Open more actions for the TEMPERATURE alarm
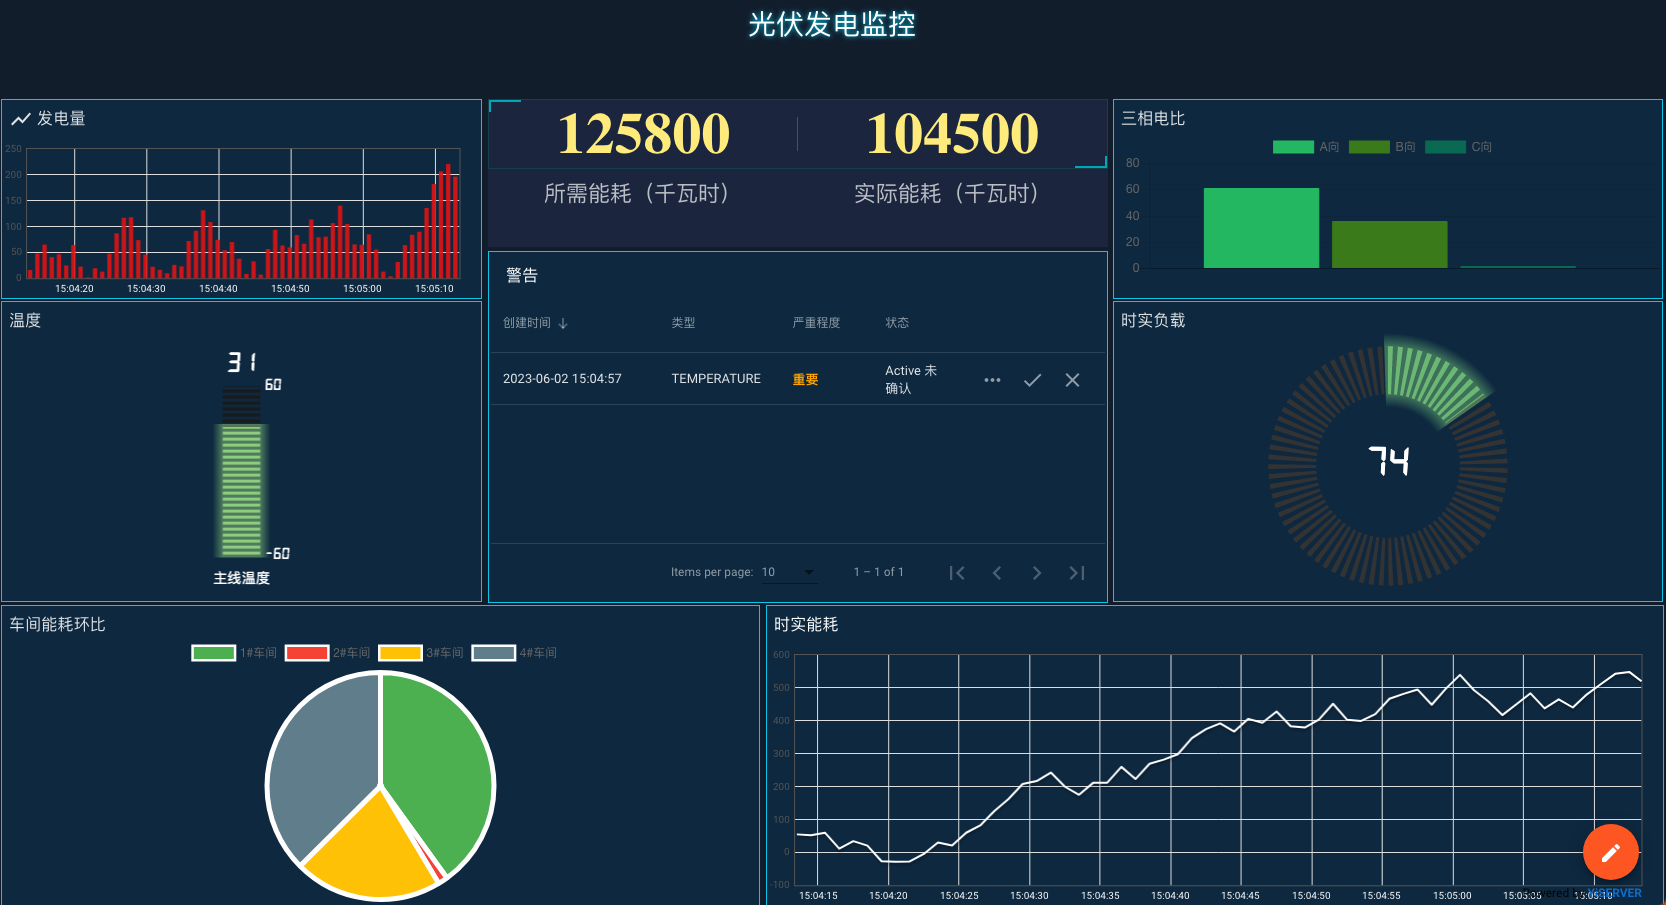1666x905 pixels. [992, 380]
